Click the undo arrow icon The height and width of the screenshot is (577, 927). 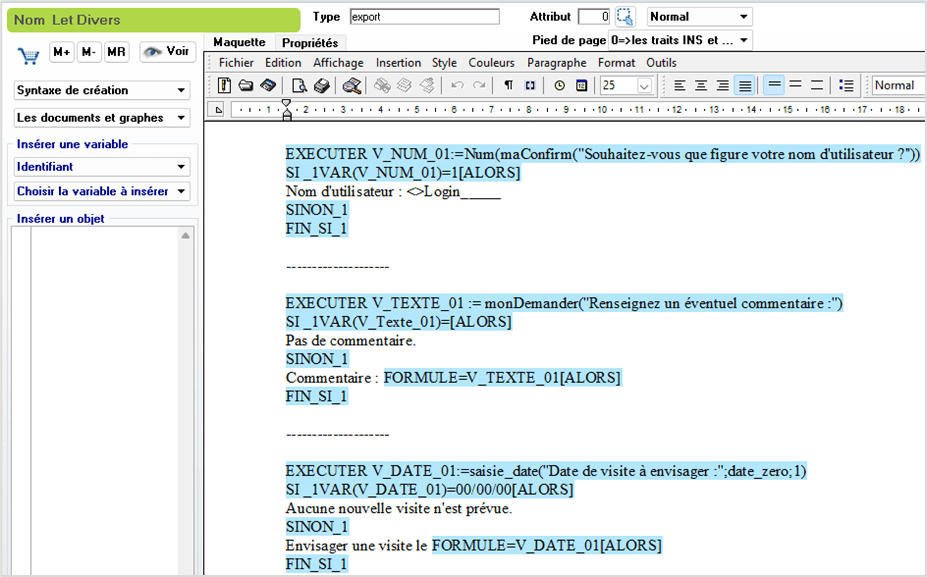[x=457, y=86]
